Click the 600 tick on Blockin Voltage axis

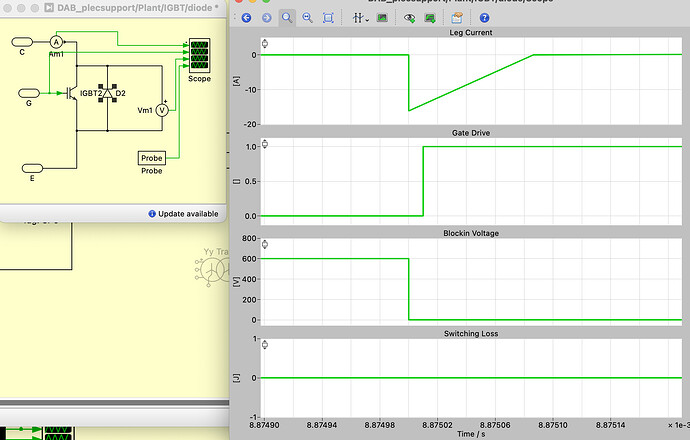click(x=250, y=259)
